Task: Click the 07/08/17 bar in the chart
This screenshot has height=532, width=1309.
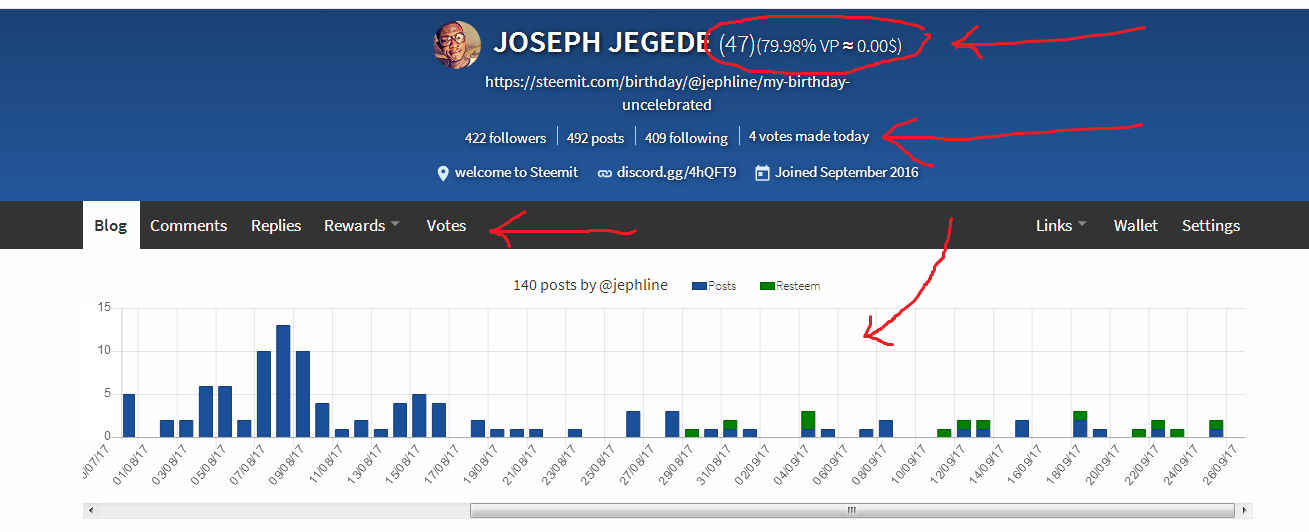Action: pyautogui.click(x=264, y=394)
